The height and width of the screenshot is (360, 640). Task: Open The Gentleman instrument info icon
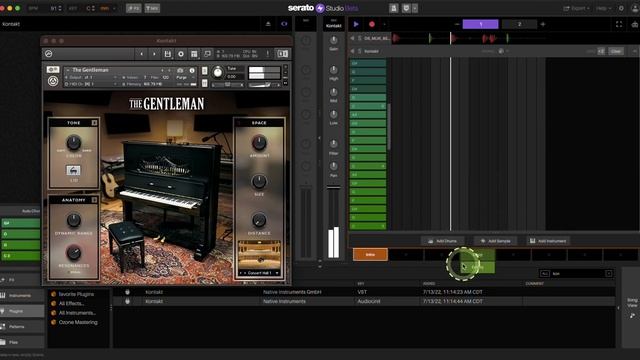point(192,71)
